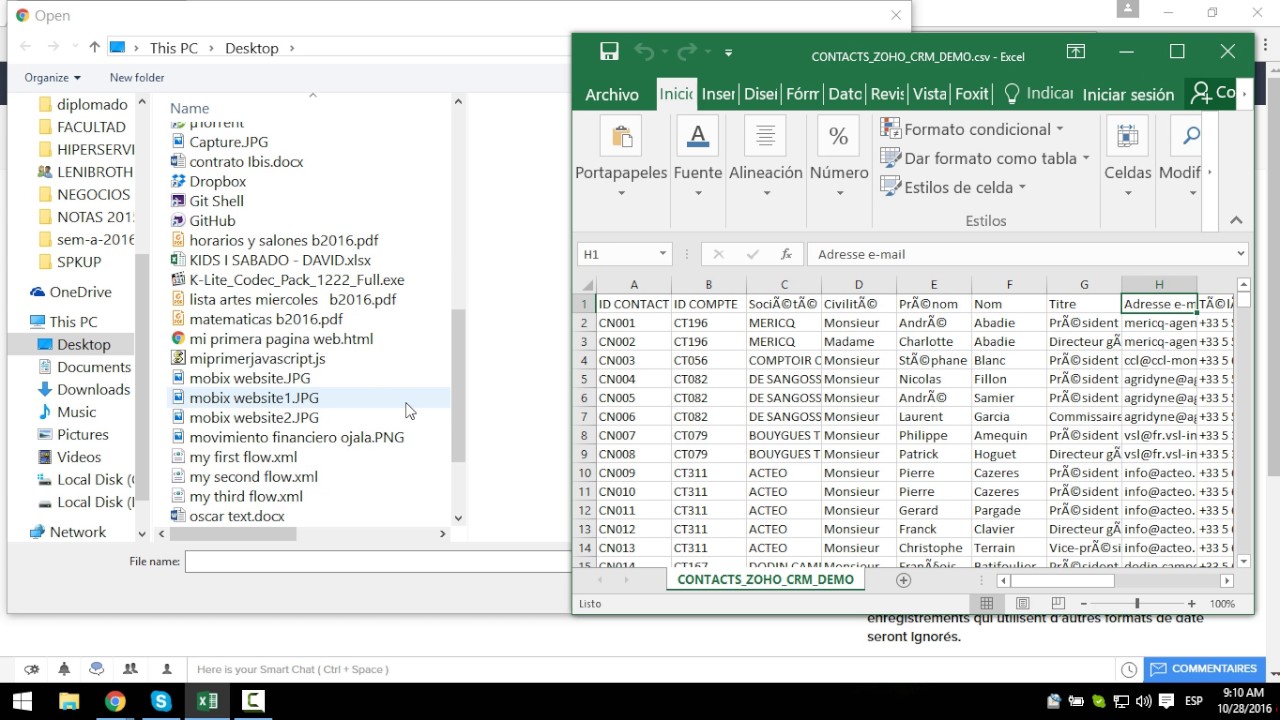Switch to Page Layout view in Excel

[x=1022, y=604]
